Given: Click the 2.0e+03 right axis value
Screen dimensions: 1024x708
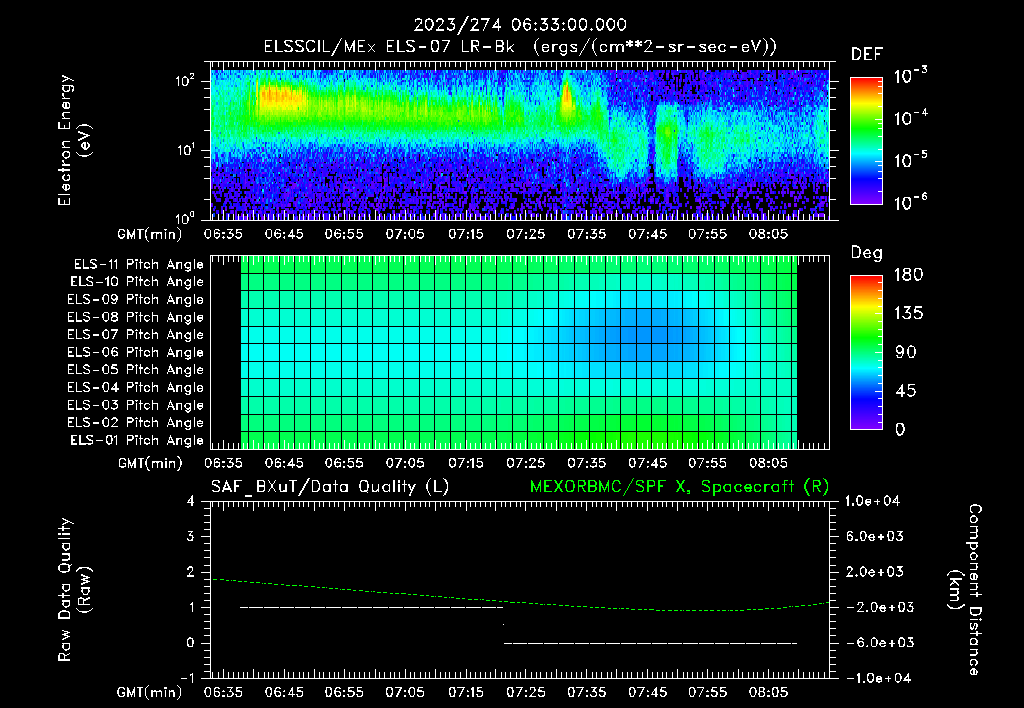Looking at the screenshot, I should point(875,572).
